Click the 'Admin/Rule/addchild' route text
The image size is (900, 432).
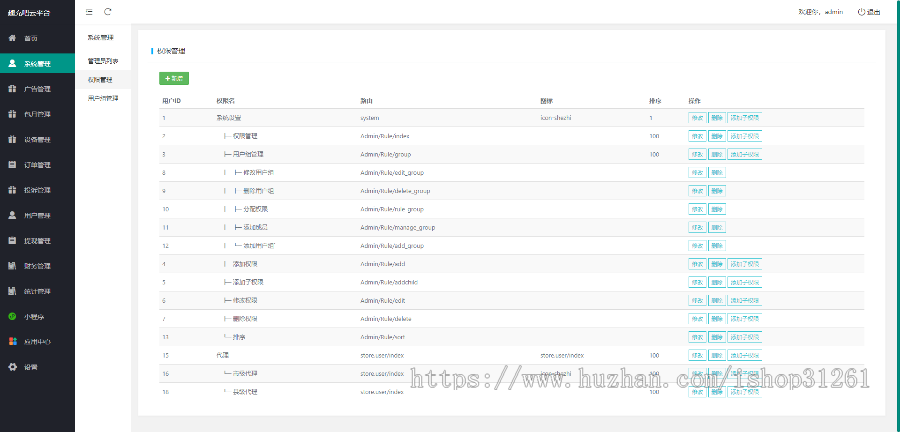387,282
